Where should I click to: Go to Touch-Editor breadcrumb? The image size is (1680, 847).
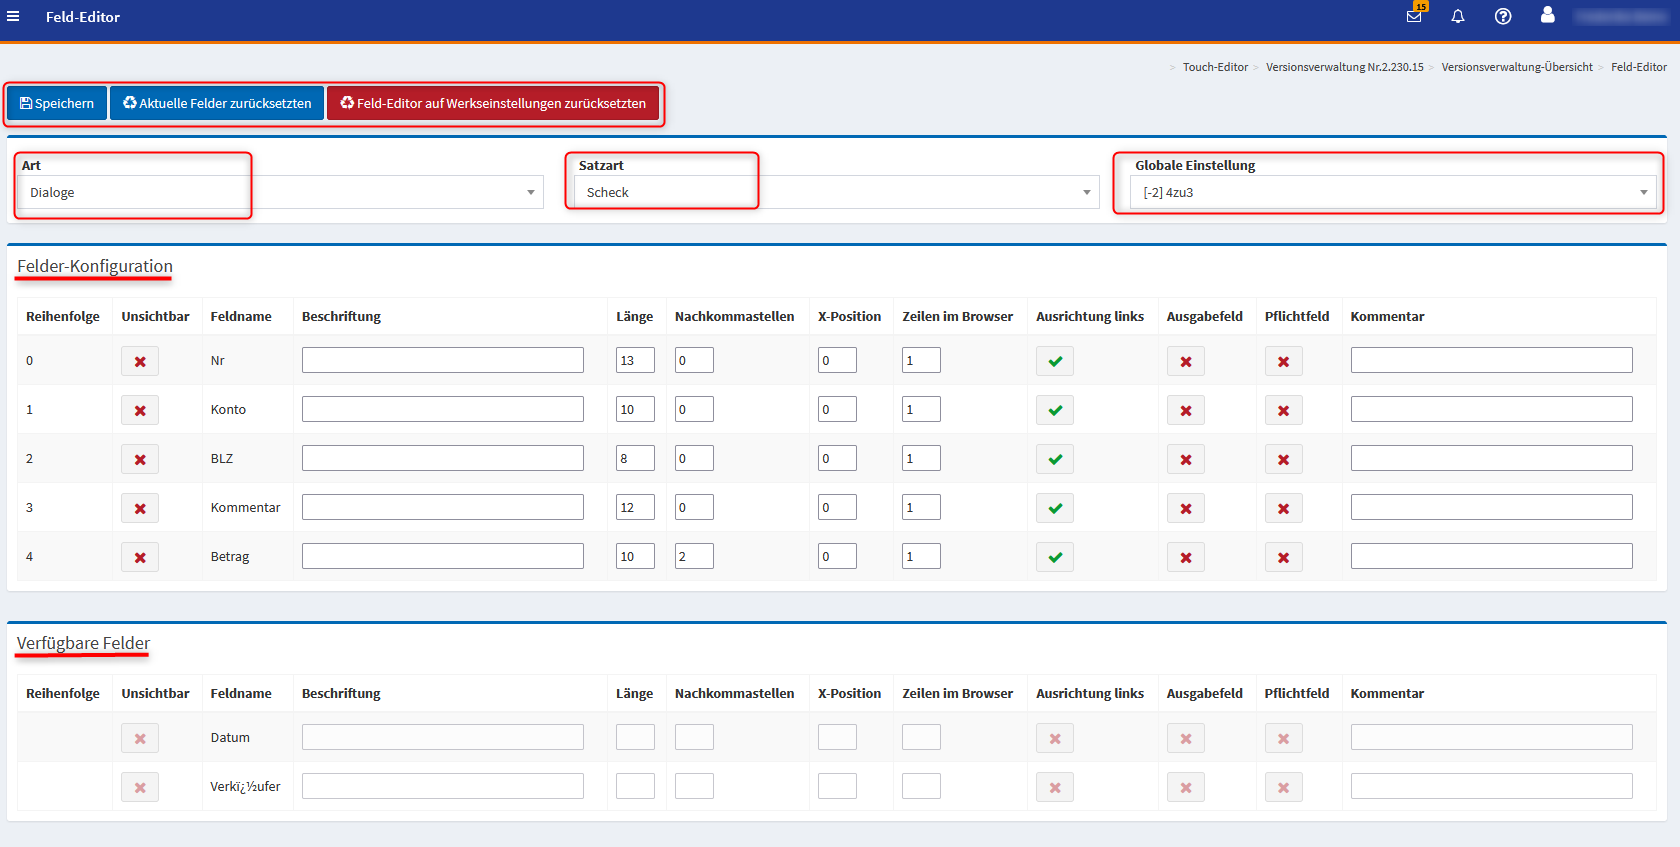click(1215, 67)
